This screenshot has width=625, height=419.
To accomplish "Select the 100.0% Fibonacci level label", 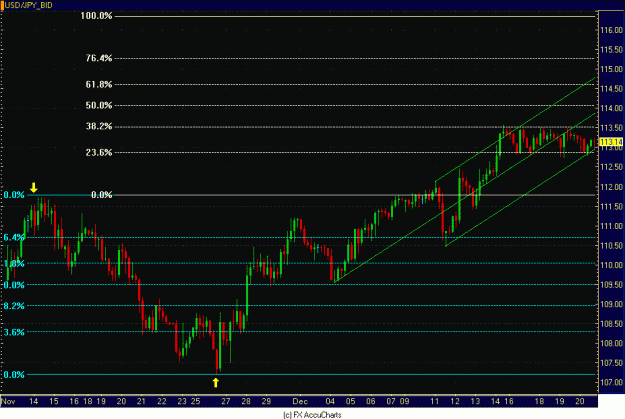I will point(96,16).
